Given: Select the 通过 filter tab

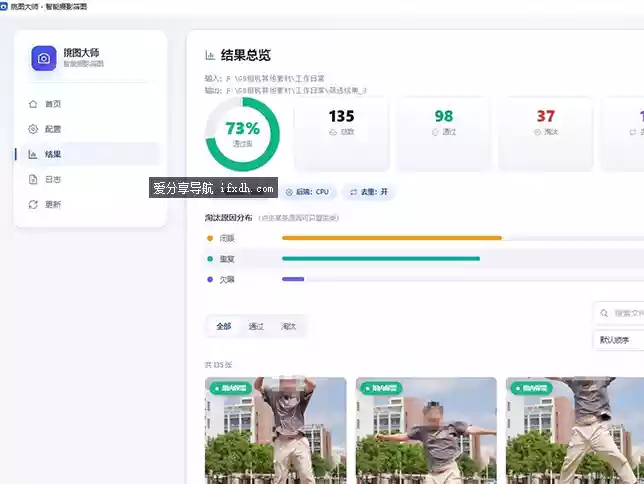Looking at the screenshot, I should (x=256, y=326).
